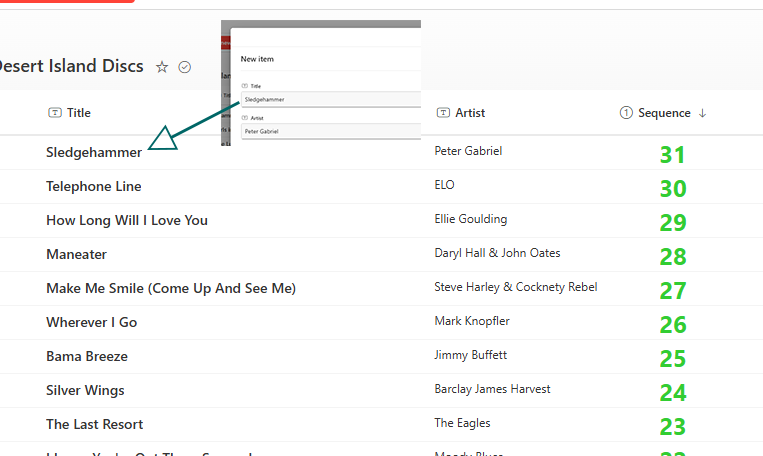Open the Title column header menu
Image resolution: width=763 pixels, height=456 pixels.
pyautogui.click(x=78, y=113)
